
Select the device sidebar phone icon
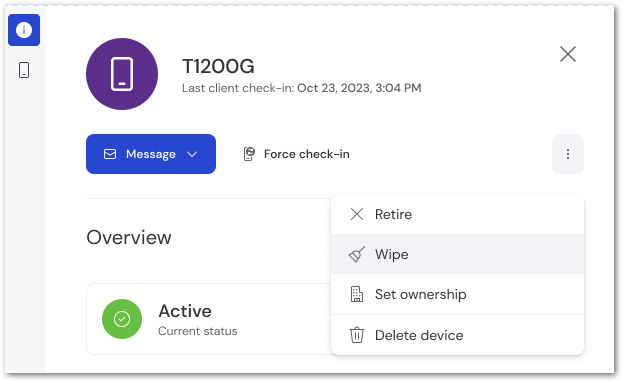[x=24, y=70]
